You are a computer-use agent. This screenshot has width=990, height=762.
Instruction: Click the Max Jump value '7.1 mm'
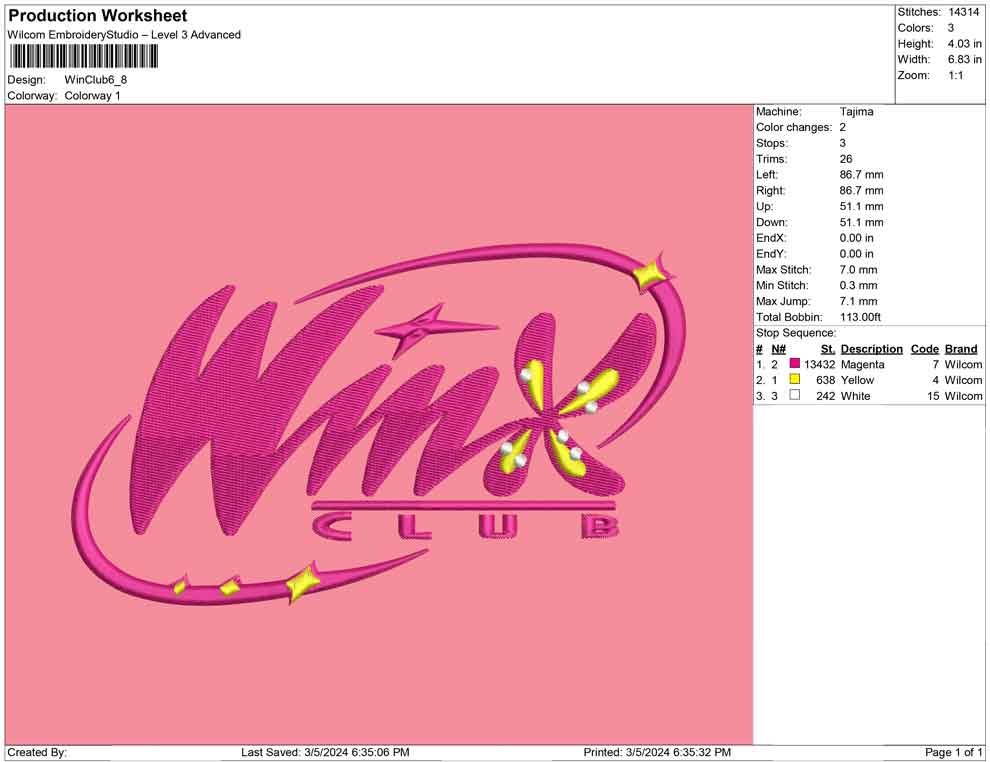point(858,301)
